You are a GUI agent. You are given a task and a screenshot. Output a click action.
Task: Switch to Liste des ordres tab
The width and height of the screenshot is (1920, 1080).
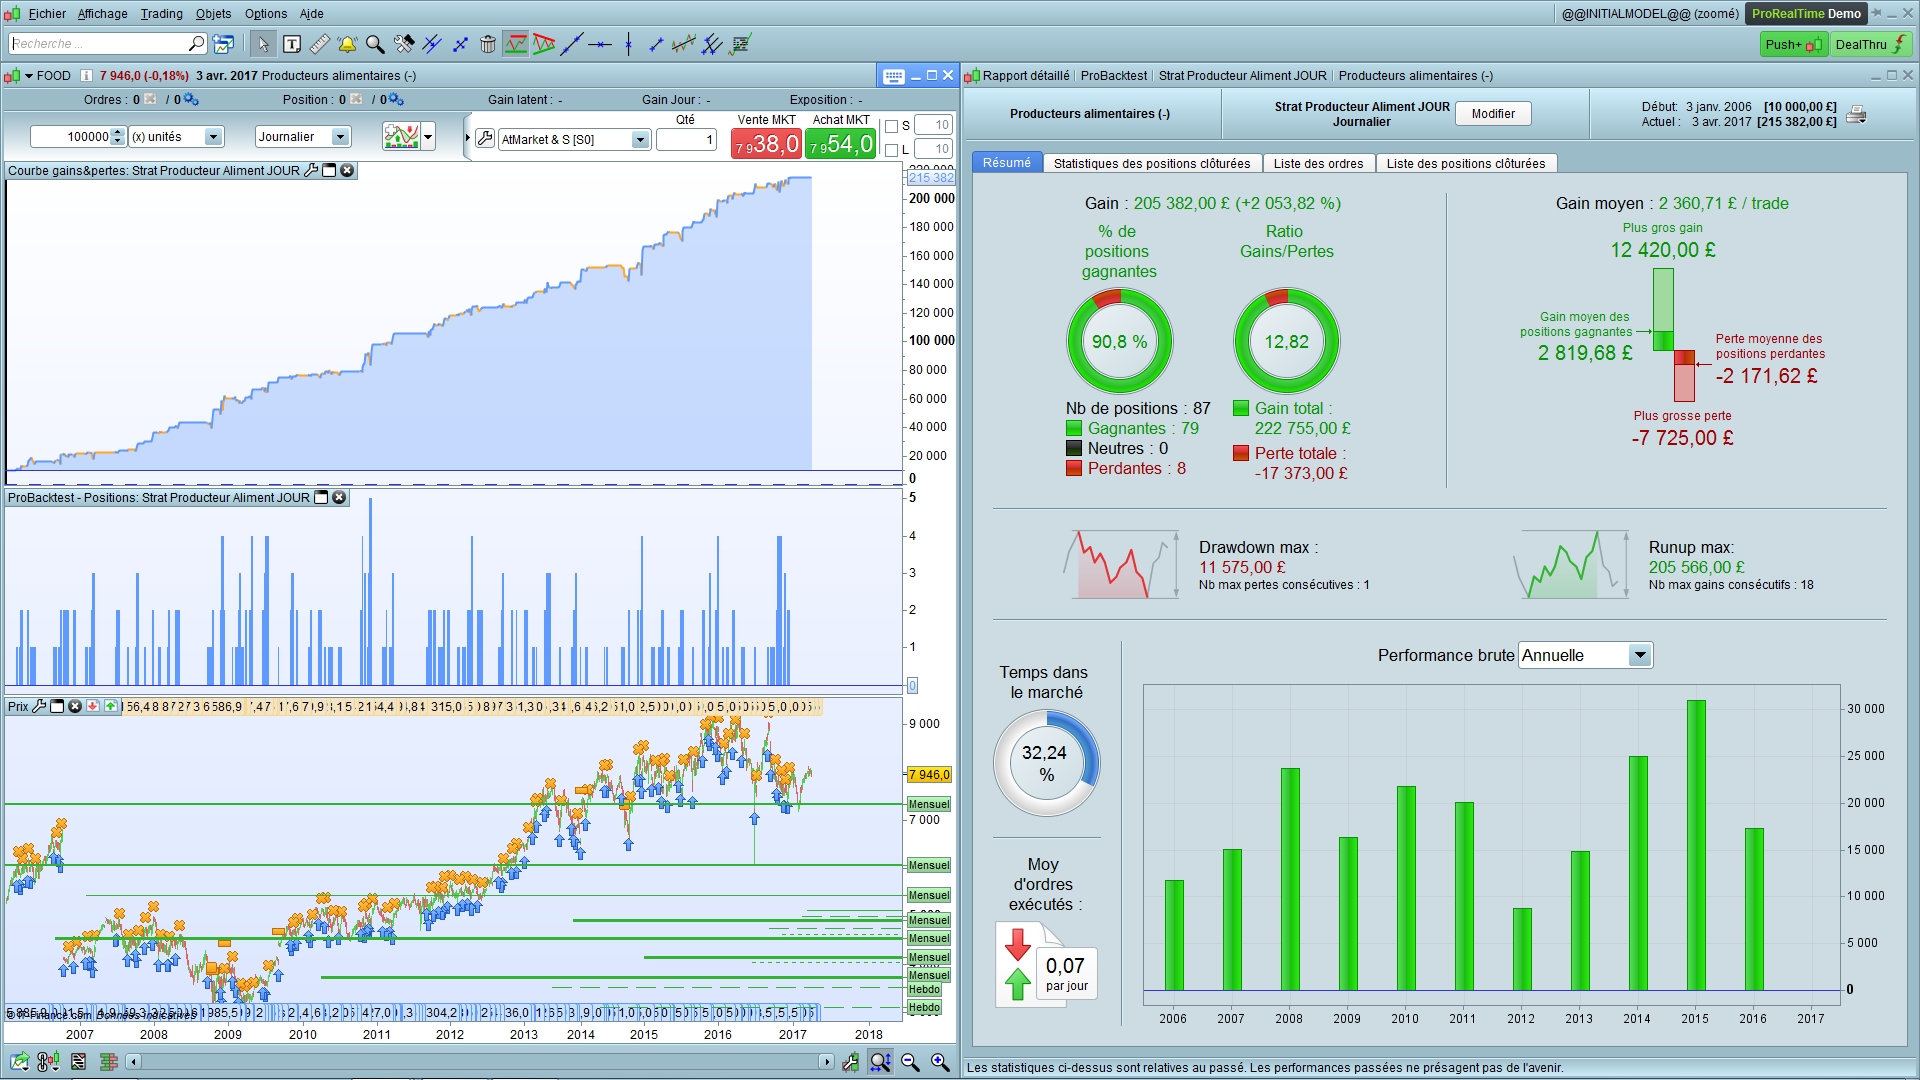point(1318,164)
